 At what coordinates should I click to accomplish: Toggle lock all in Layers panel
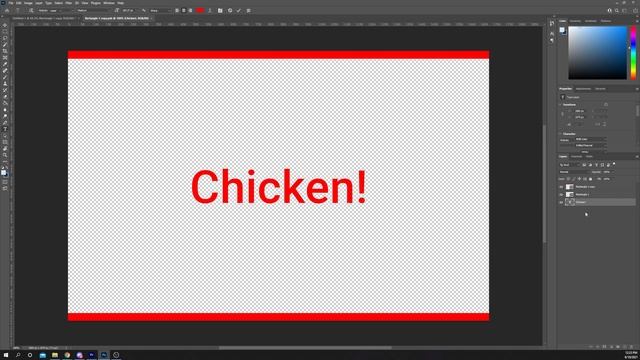[590, 179]
